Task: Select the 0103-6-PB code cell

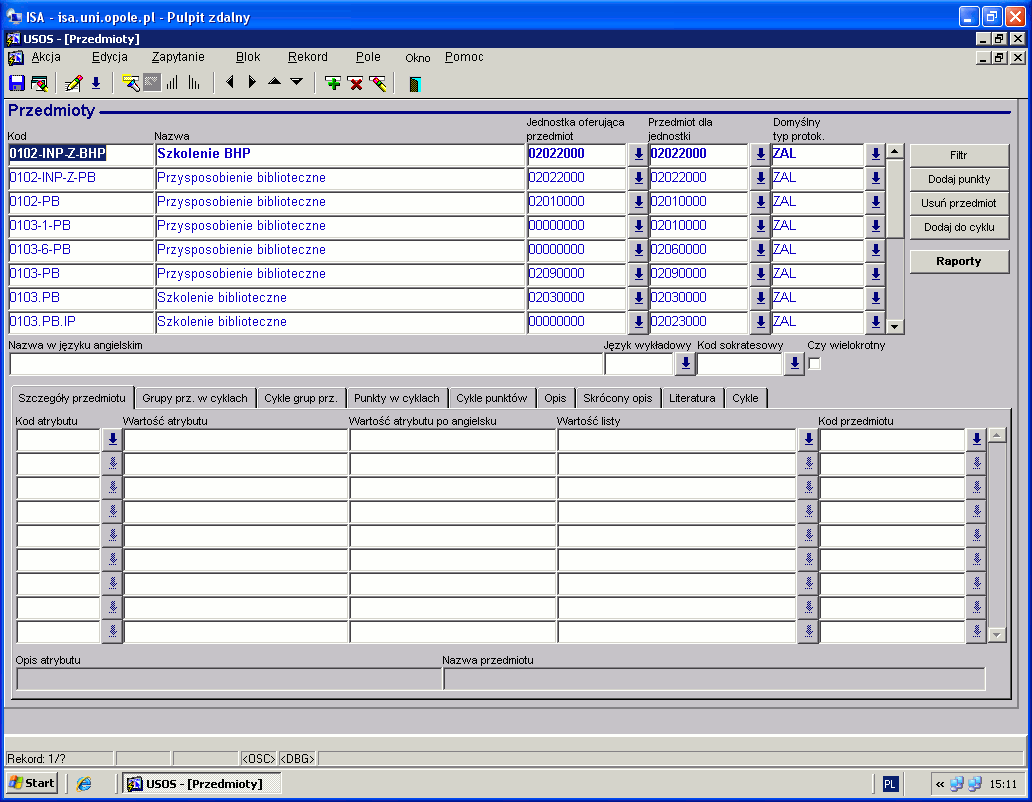Action: 81,250
